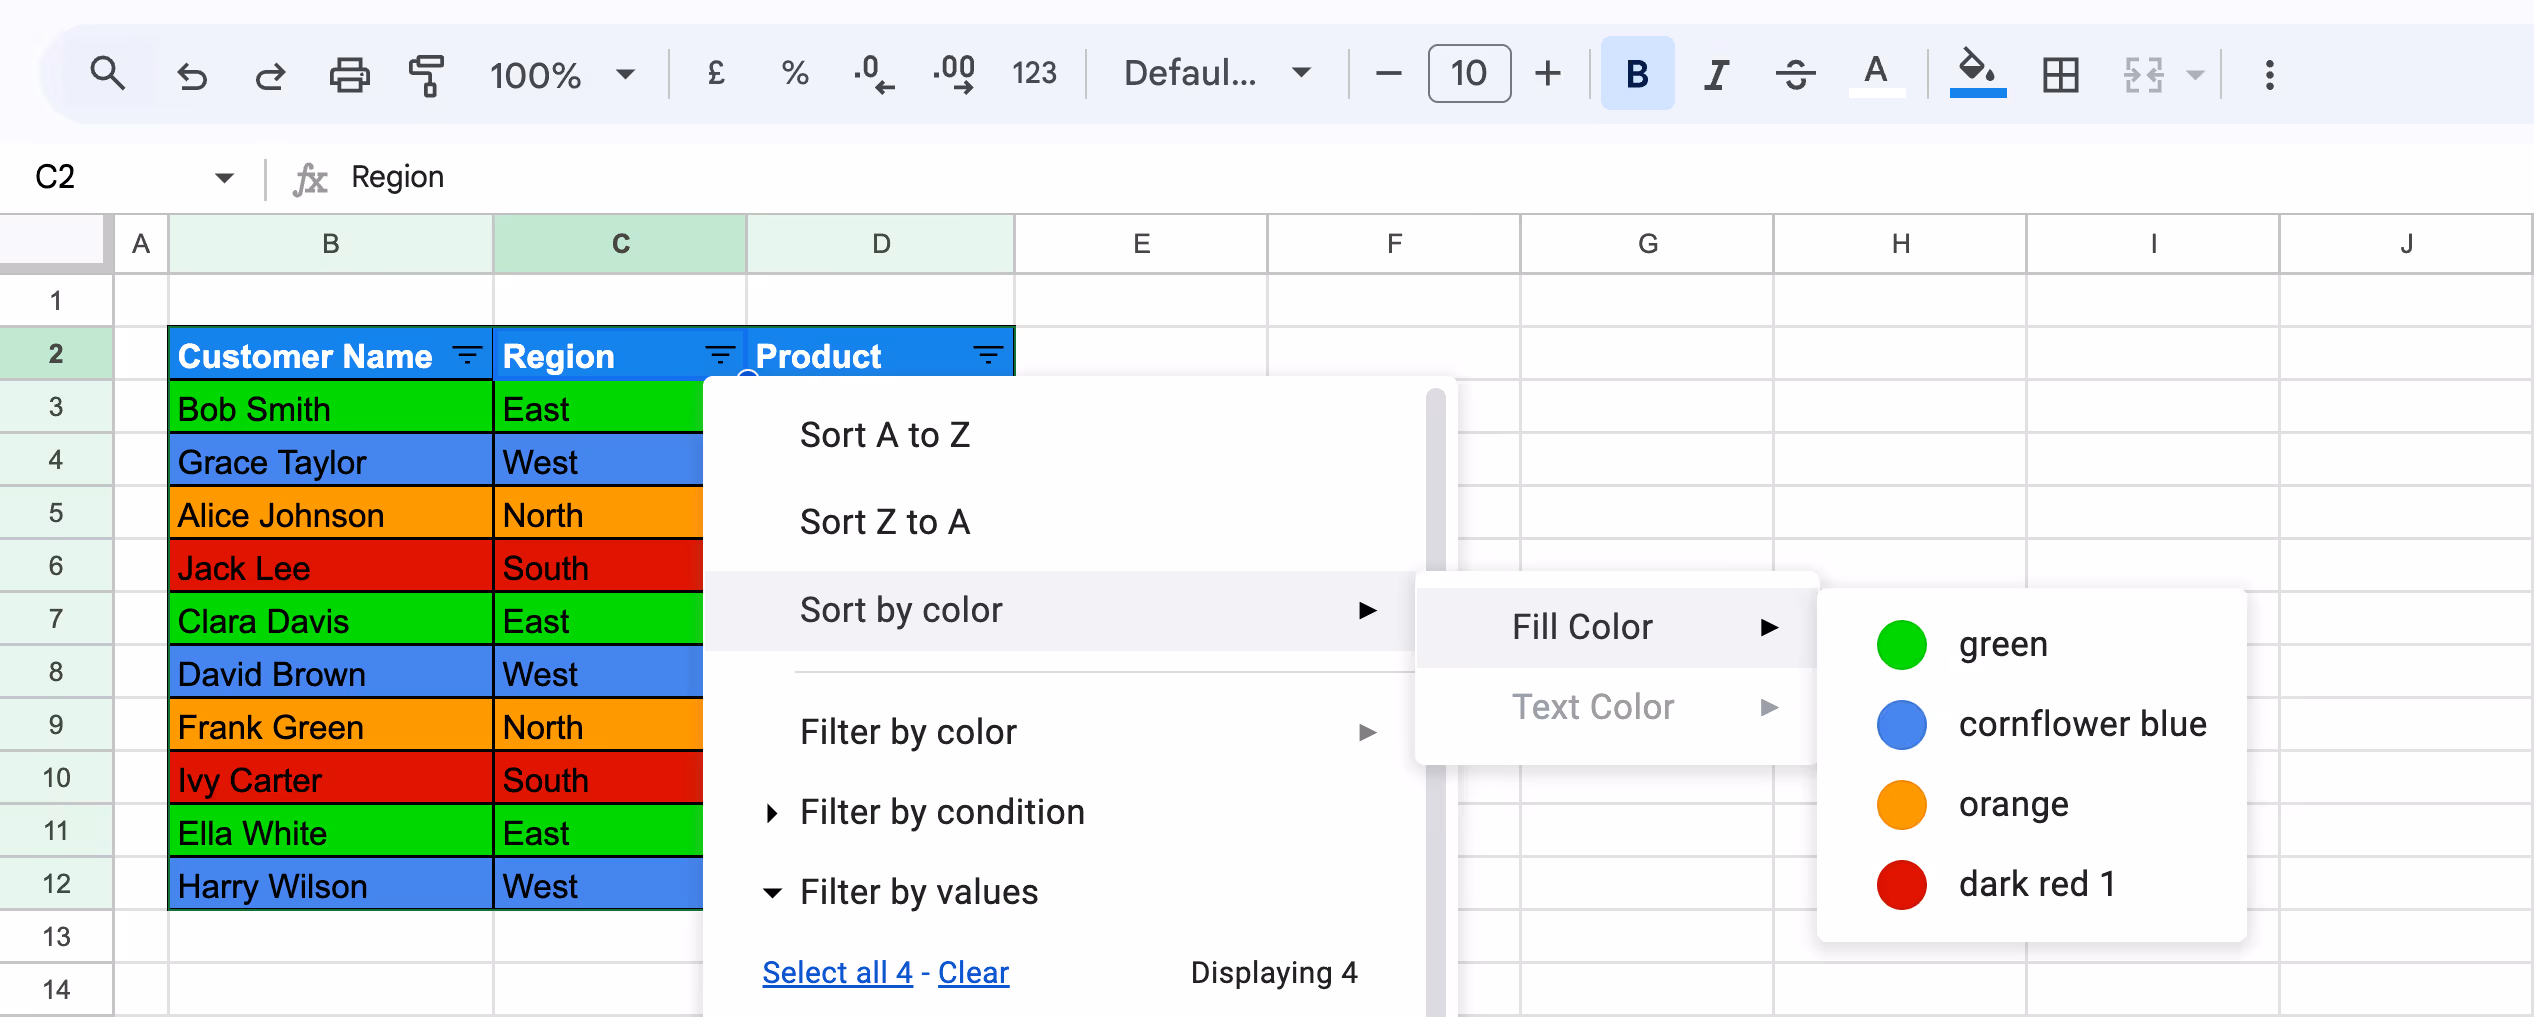Click the undo arrow icon
Viewport: 2534px width, 1017px height.
(x=191, y=74)
